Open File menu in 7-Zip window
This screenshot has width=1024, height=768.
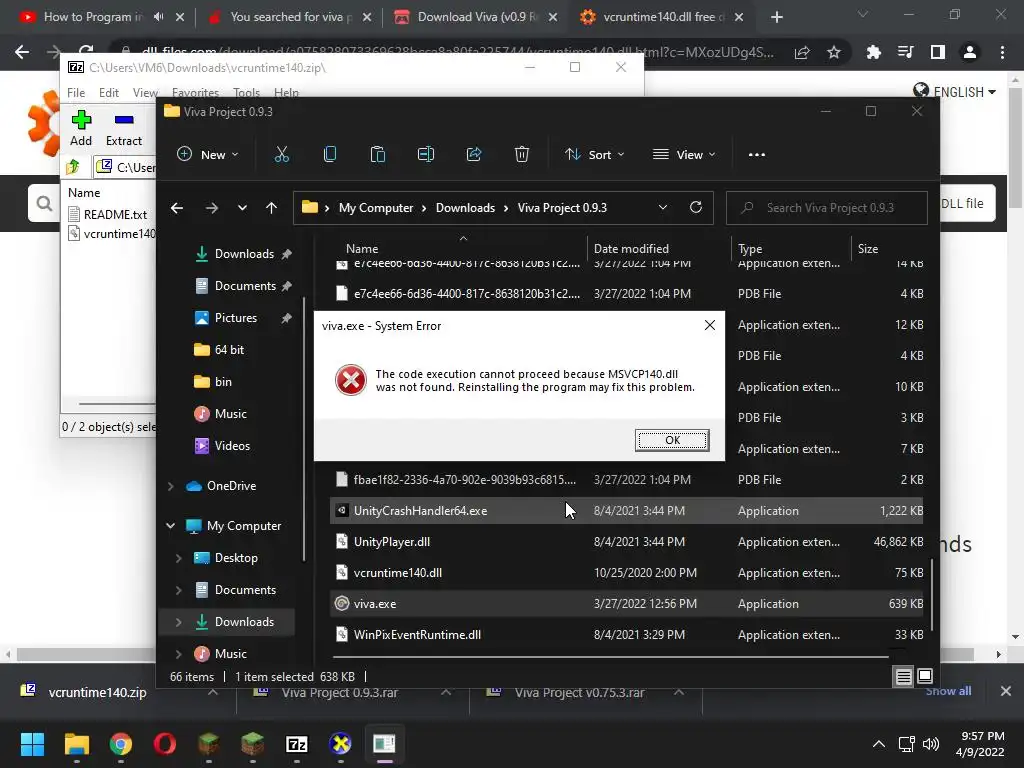click(x=76, y=93)
